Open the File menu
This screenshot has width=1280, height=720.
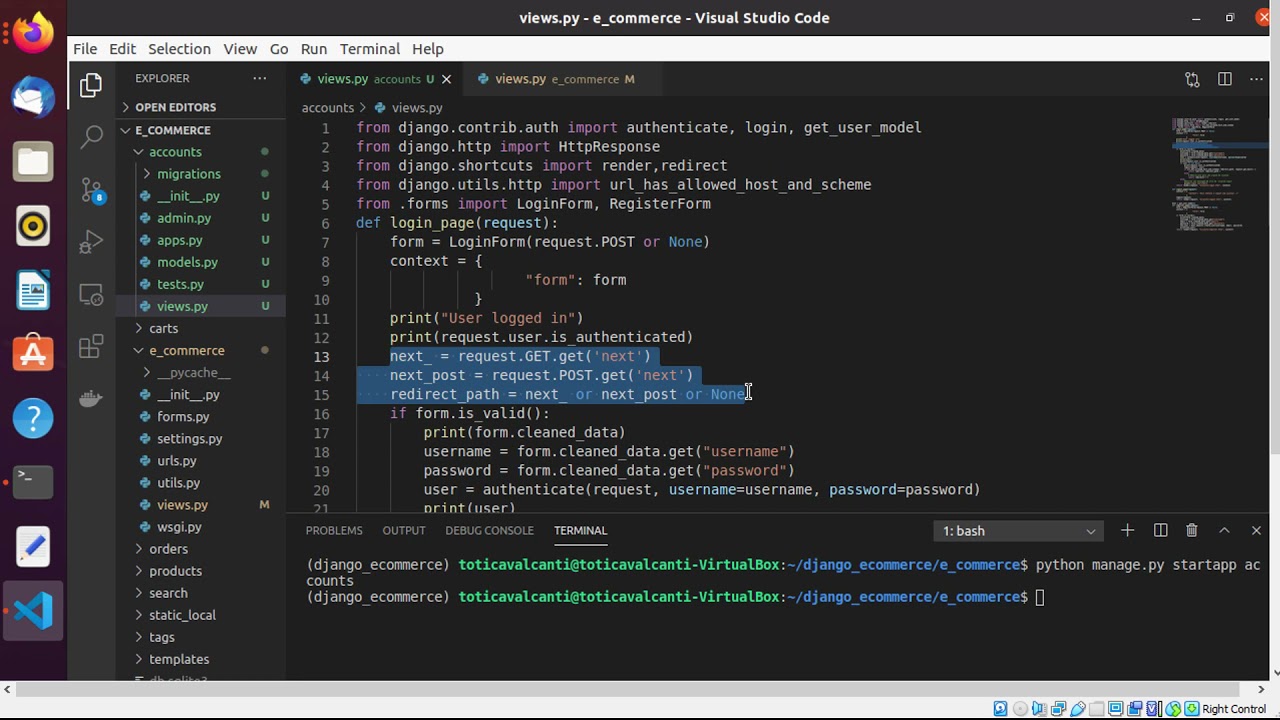[x=85, y=49]
